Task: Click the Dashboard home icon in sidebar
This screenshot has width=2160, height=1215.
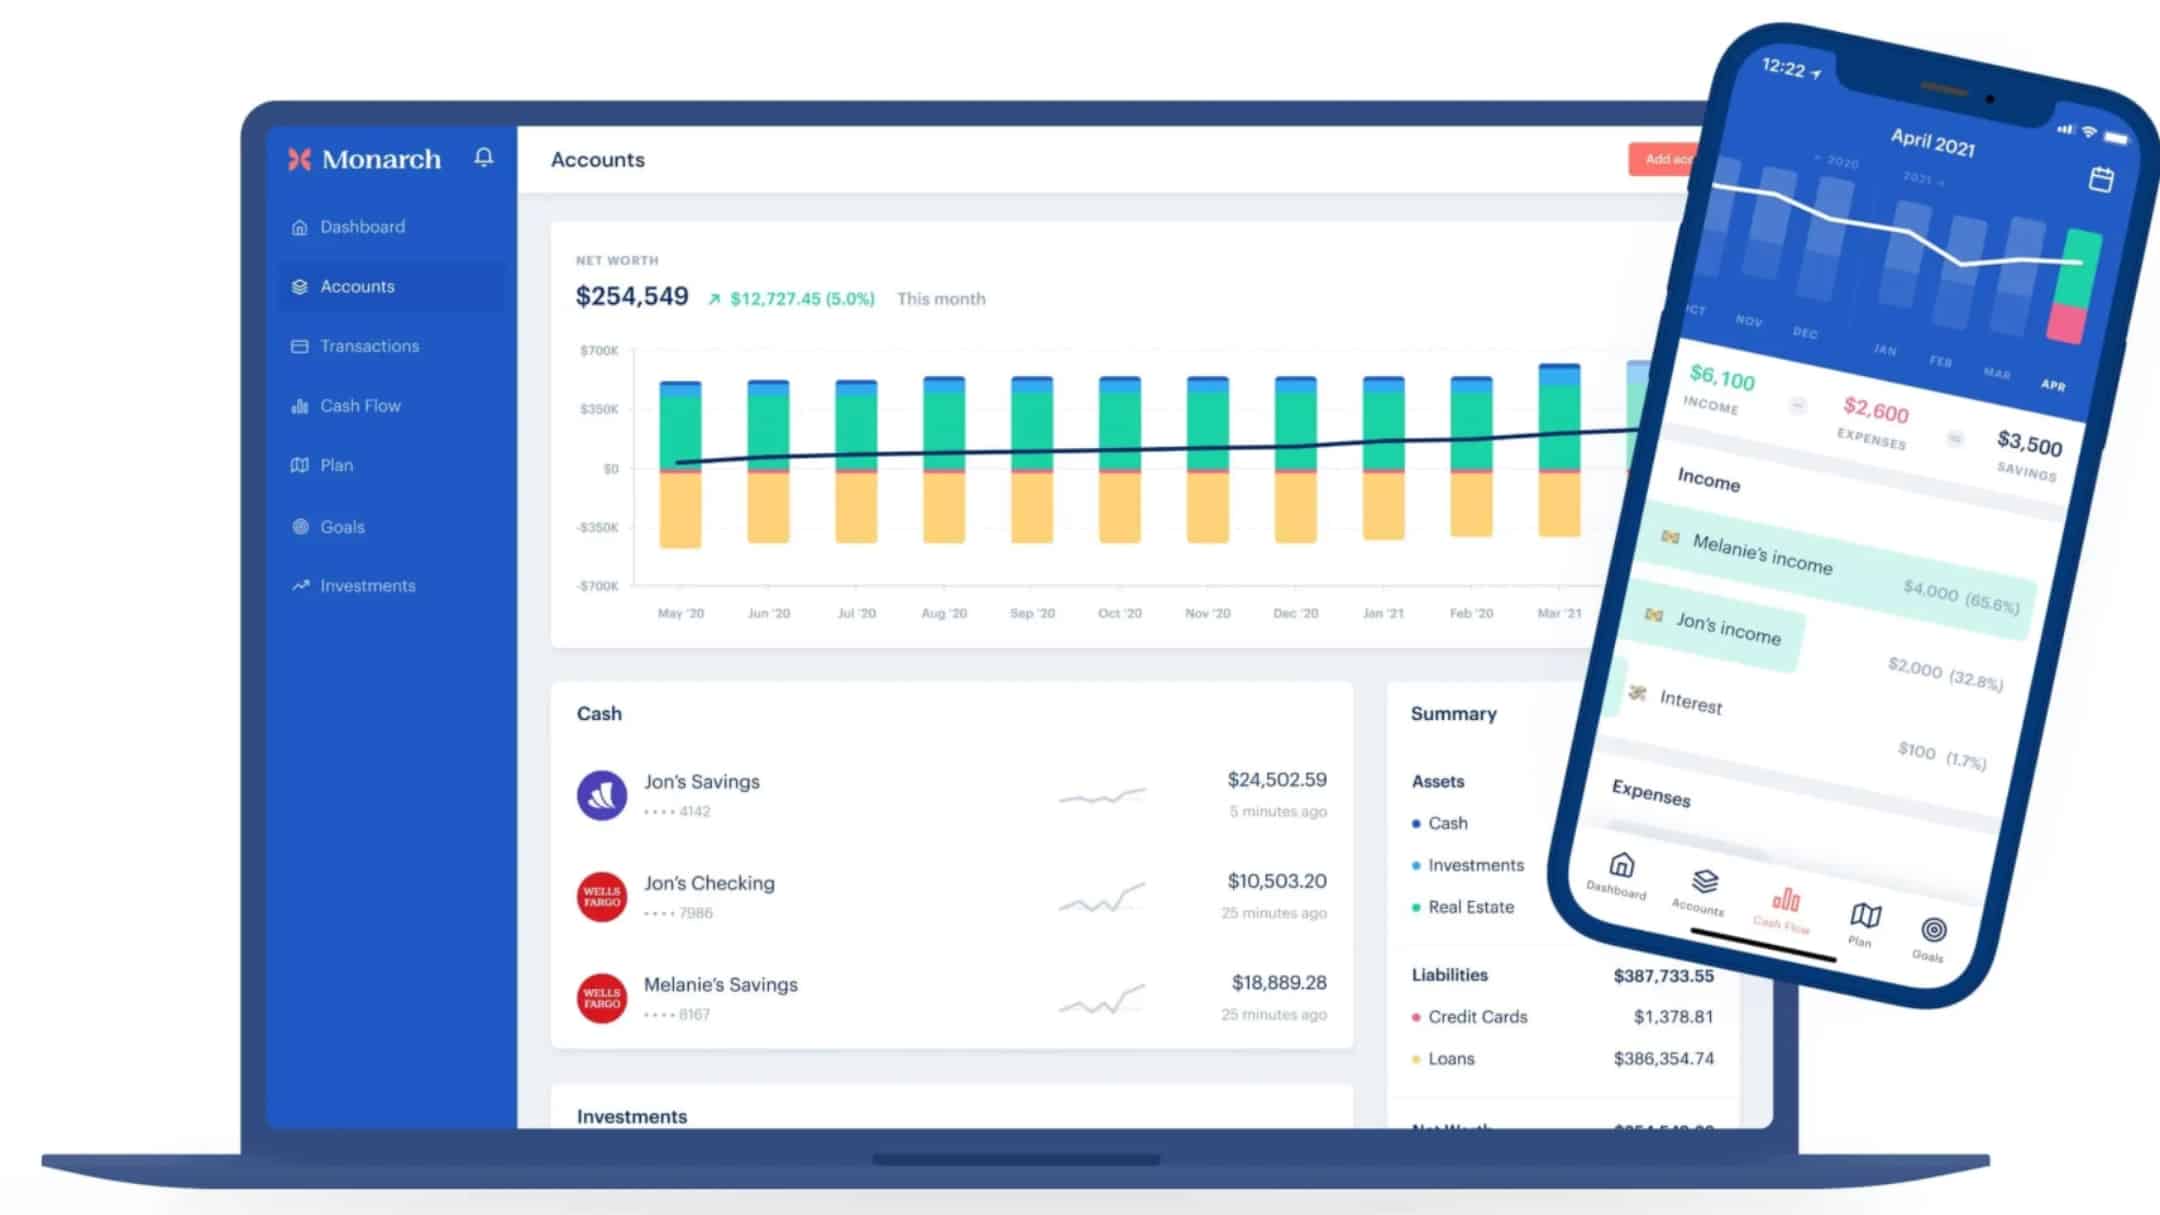Action: tap(299, 227)
